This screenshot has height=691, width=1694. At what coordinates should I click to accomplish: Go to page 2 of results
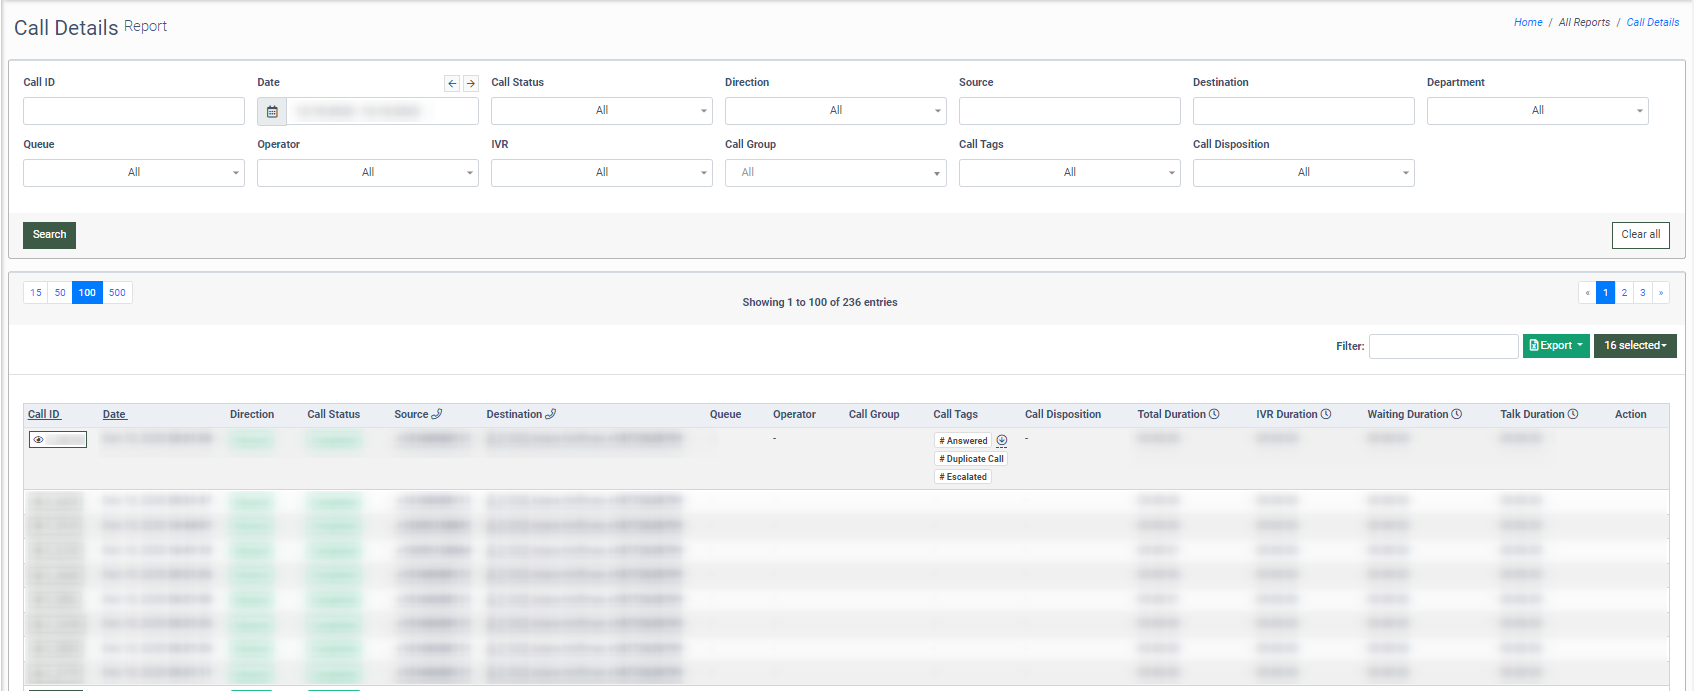[1624, 293]
